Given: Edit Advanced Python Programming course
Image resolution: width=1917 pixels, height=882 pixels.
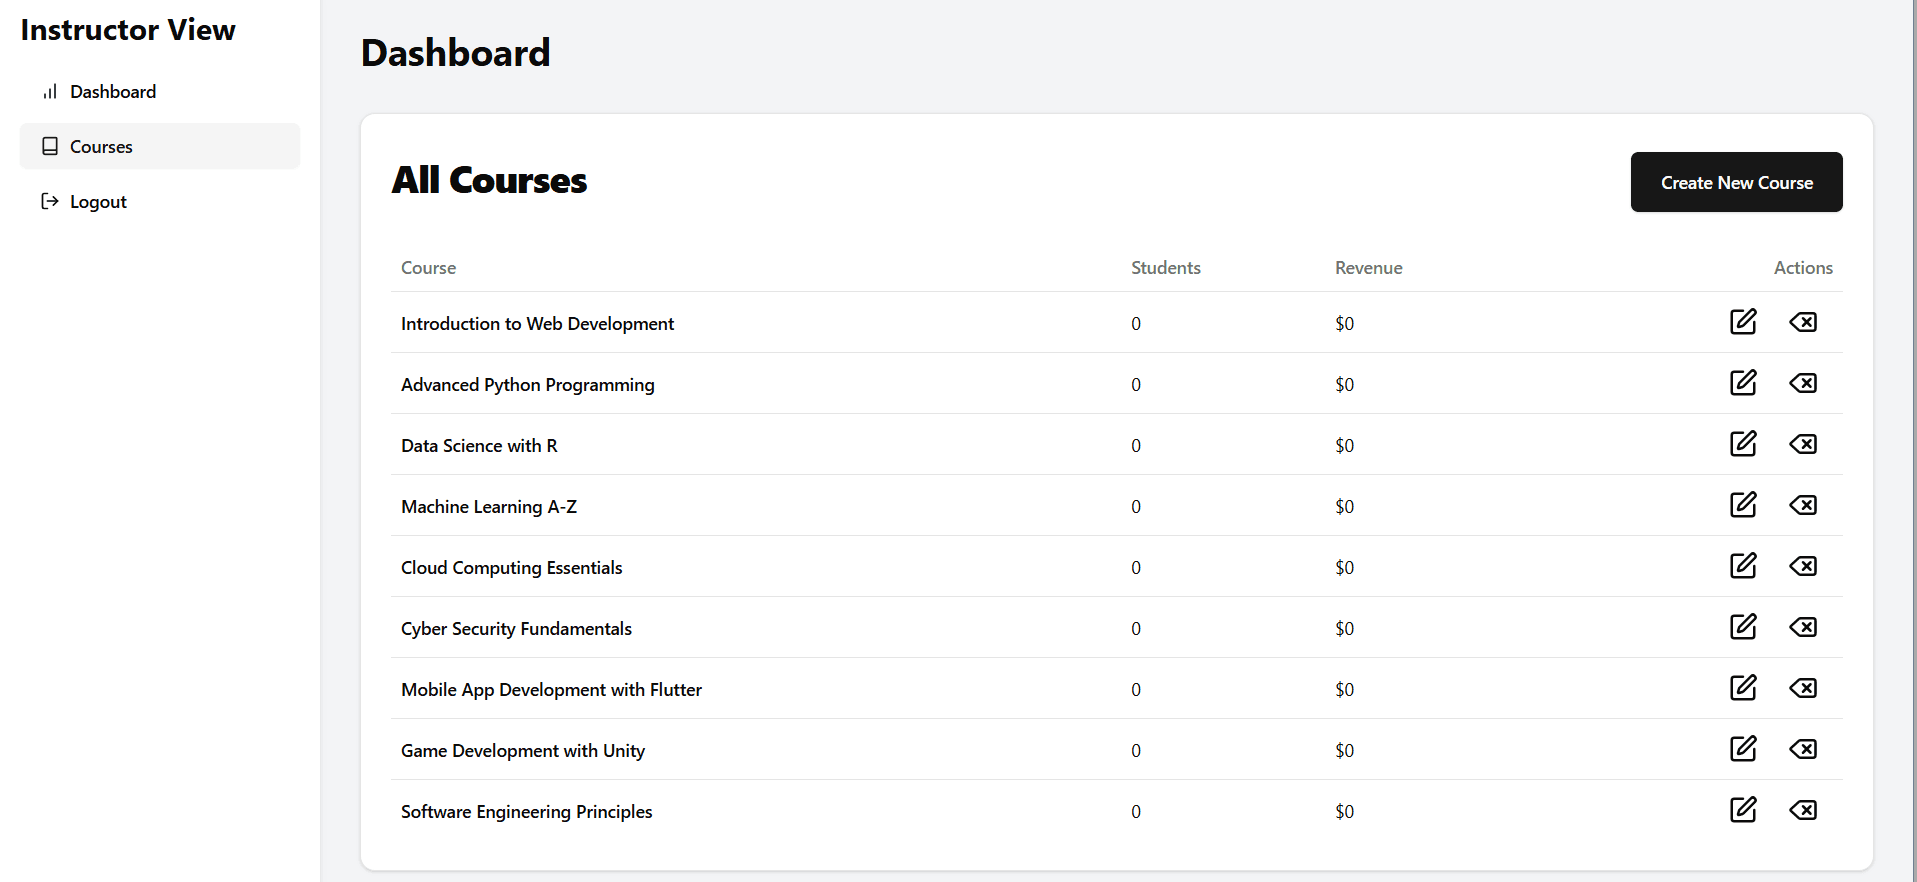Looking at the screenshot, I should [1743, 383].
